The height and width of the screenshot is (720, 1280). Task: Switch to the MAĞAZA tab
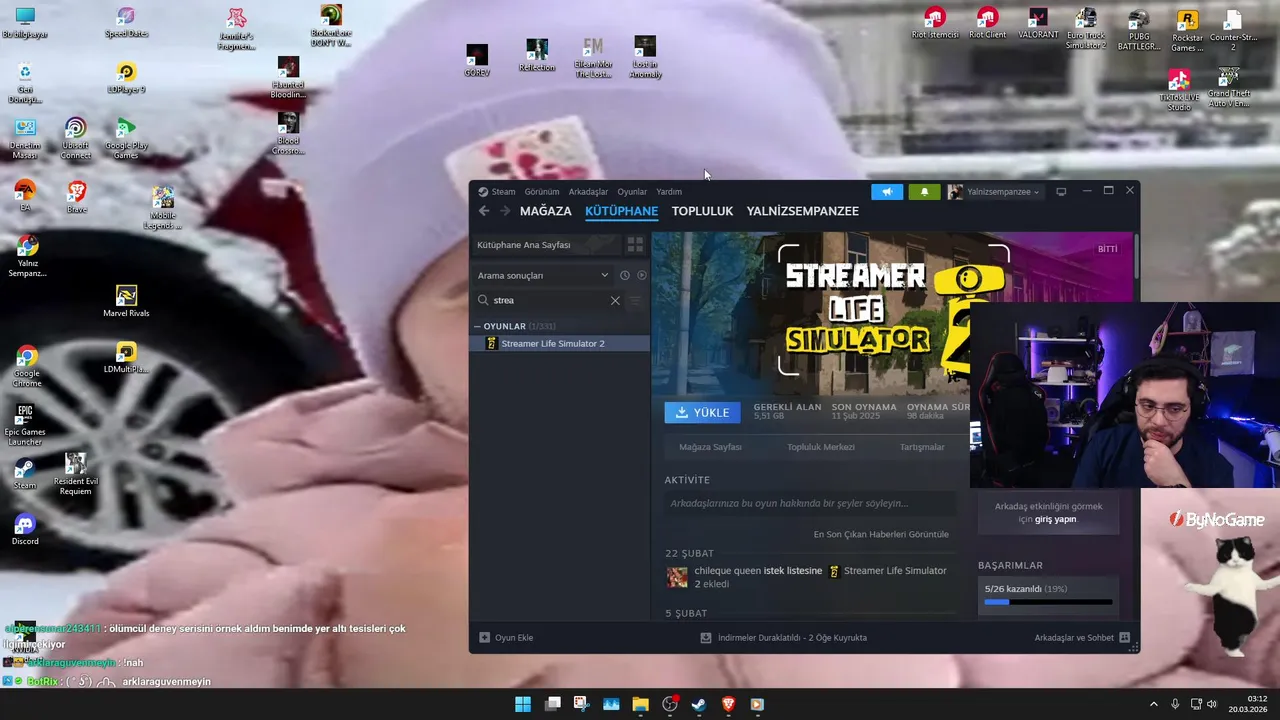pos(545,211)
